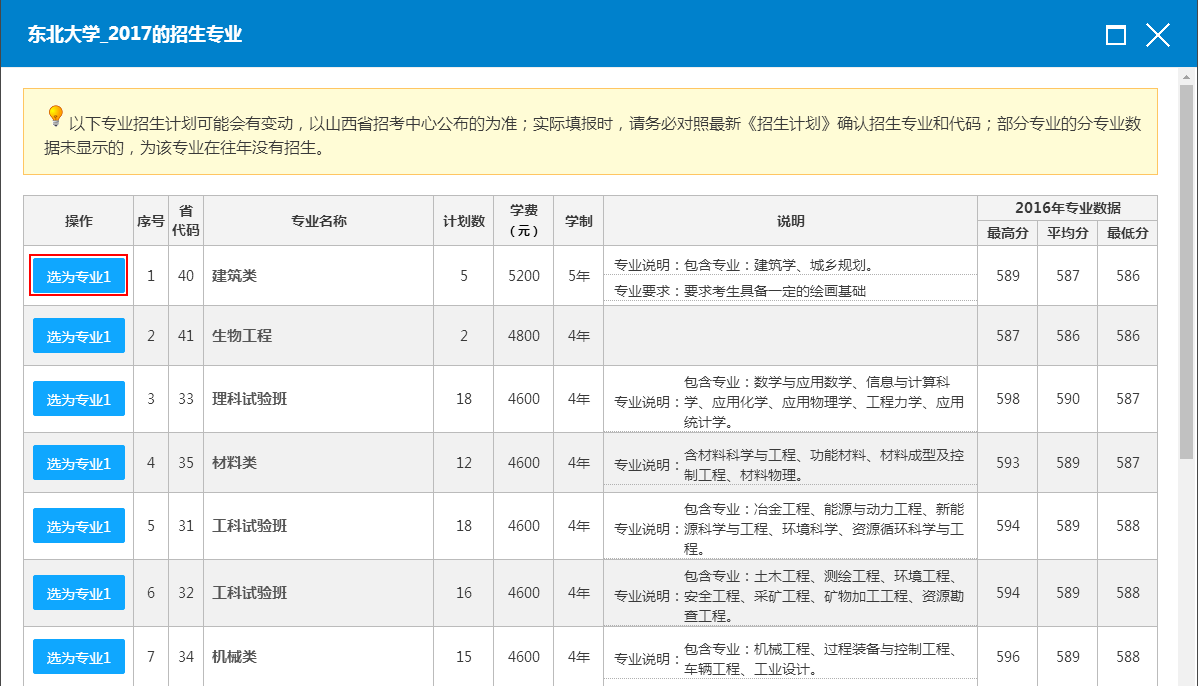Click the 最低分 column header

pos(1127,233)
